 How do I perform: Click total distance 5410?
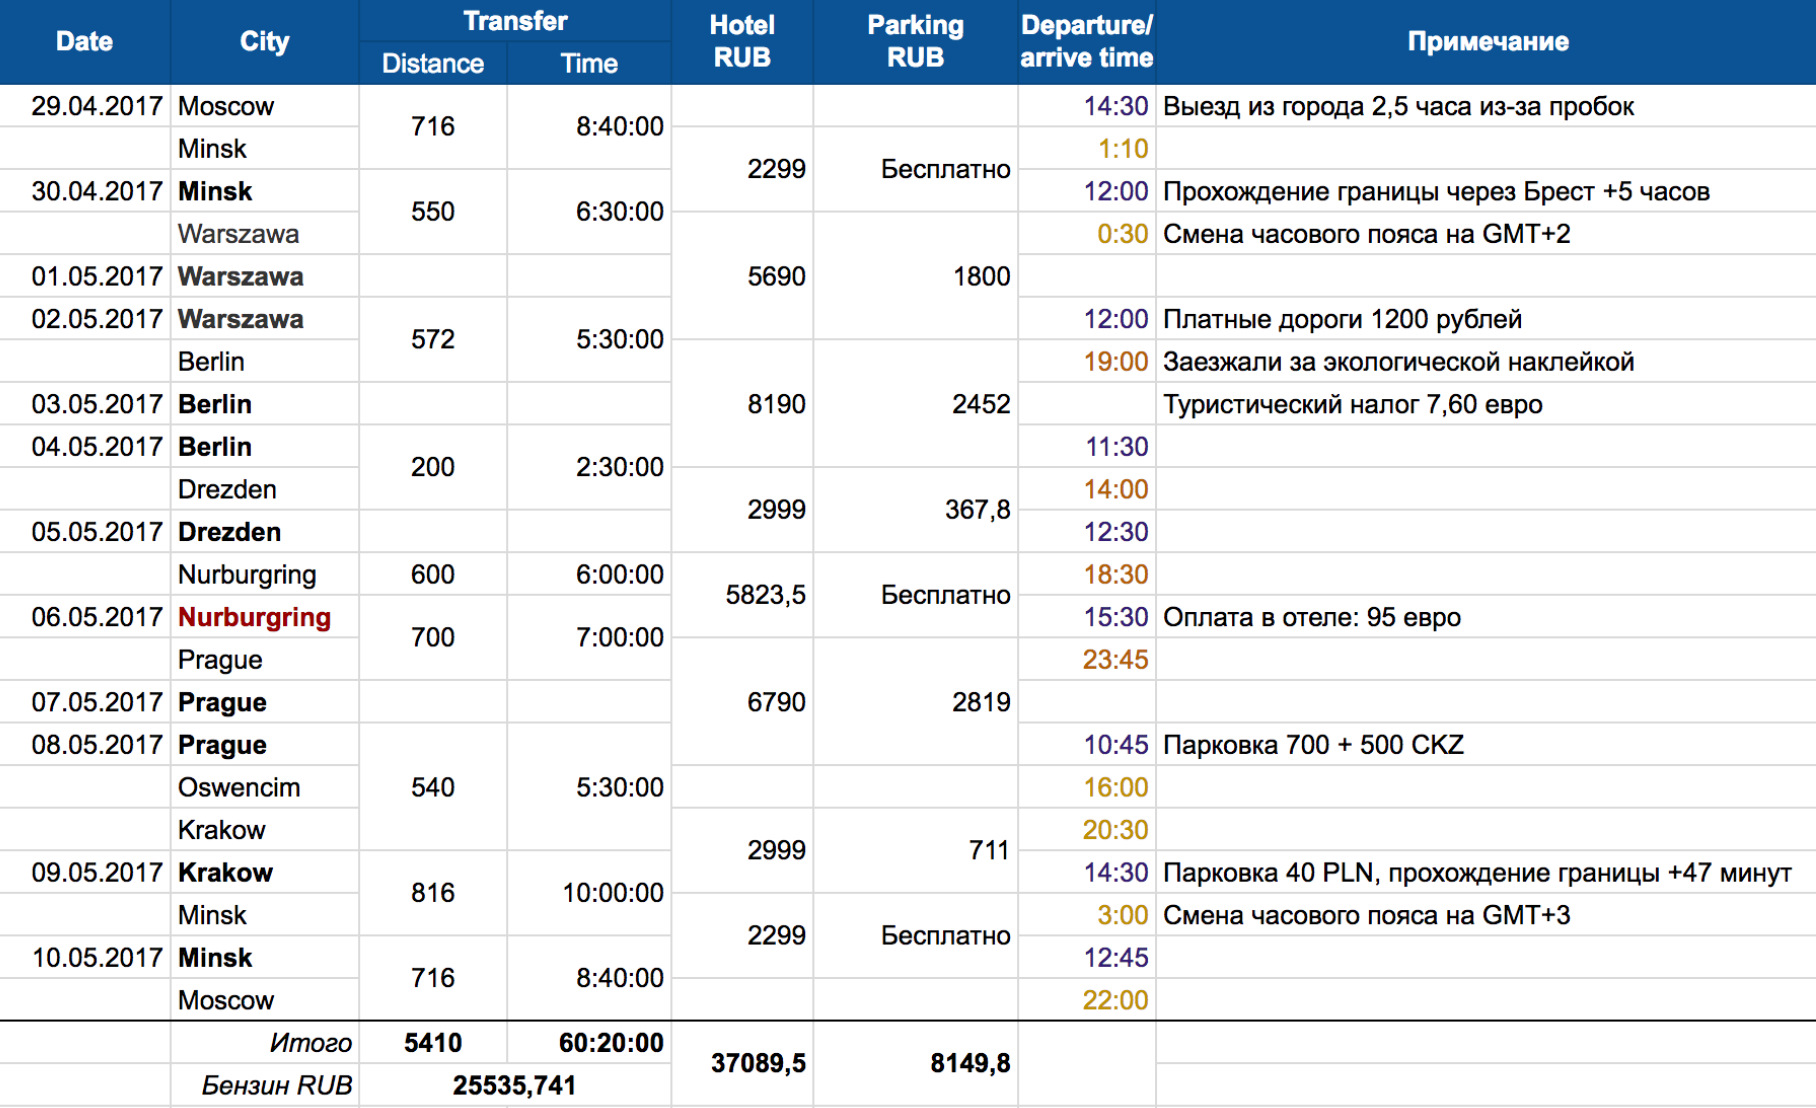click(433, 1043)
